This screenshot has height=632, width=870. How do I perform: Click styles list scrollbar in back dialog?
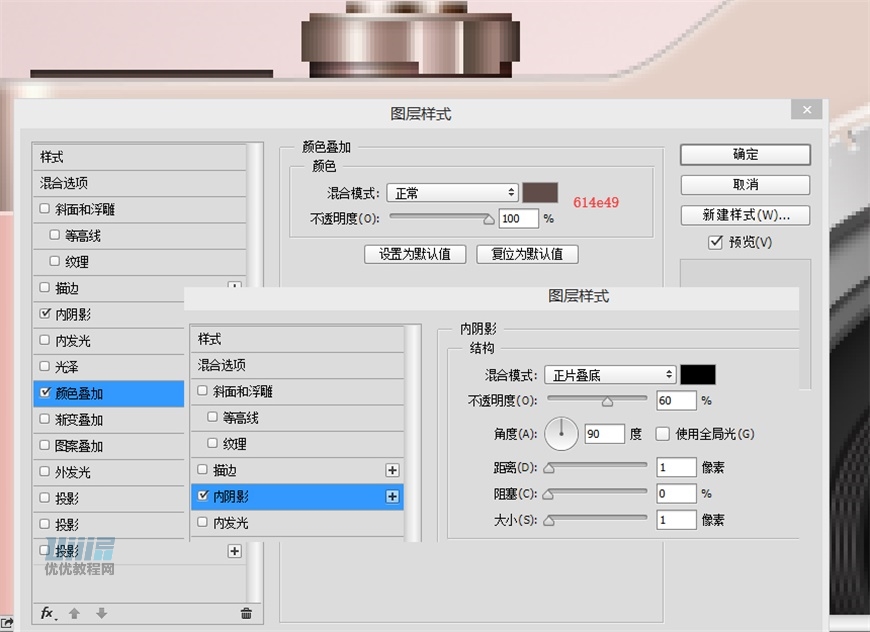tap(255, 216)
